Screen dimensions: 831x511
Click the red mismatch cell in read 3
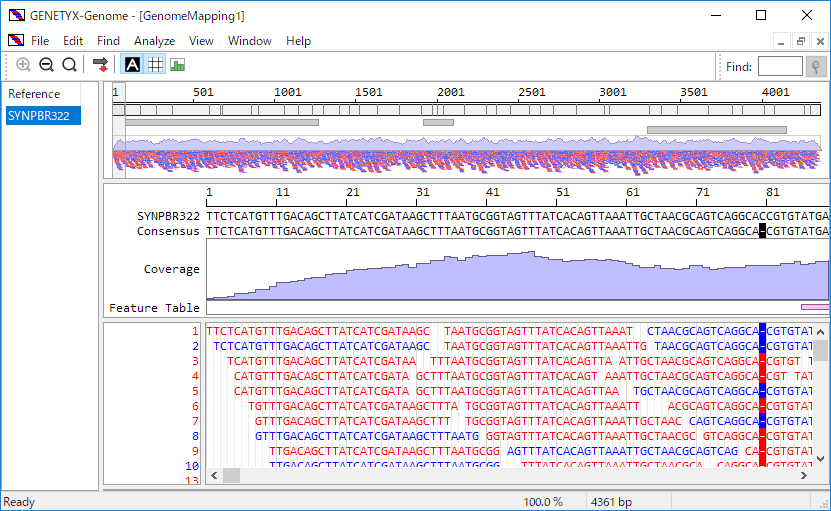(x=762, y=361)
